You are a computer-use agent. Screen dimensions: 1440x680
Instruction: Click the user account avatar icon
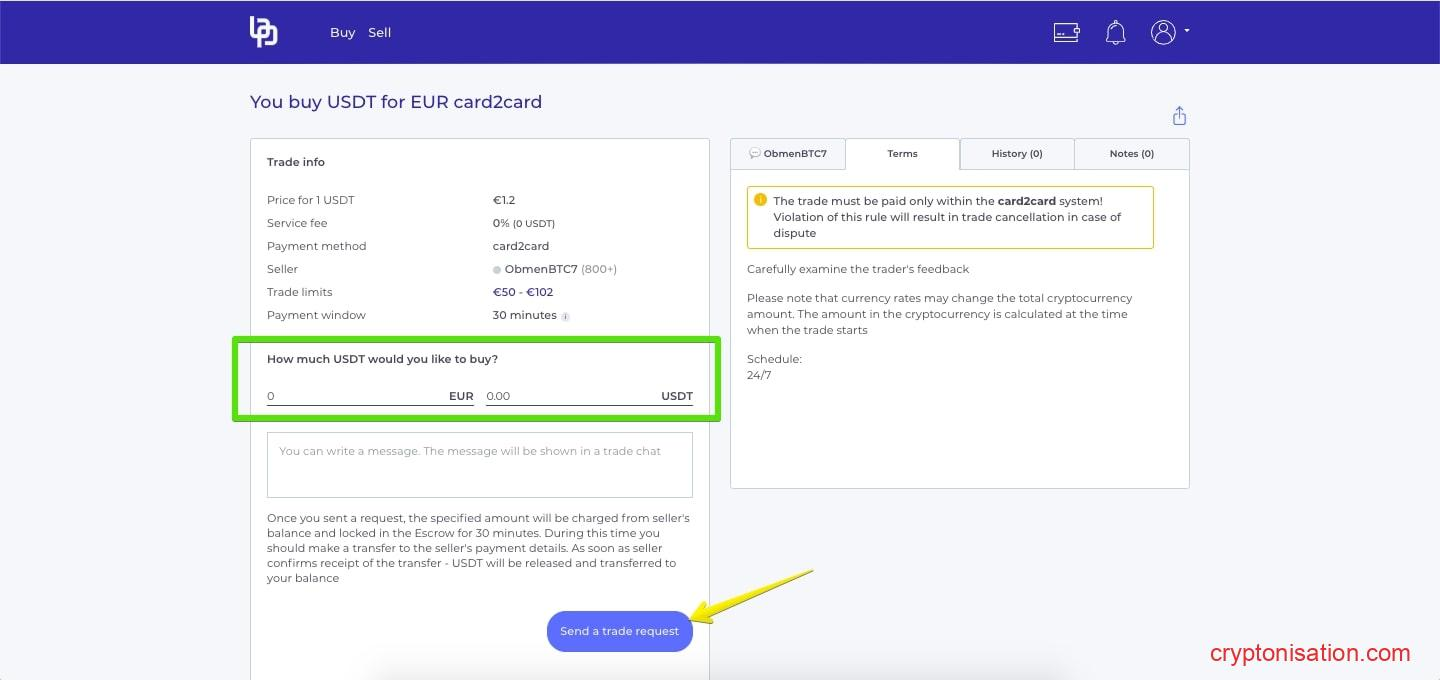[1162, 32]
